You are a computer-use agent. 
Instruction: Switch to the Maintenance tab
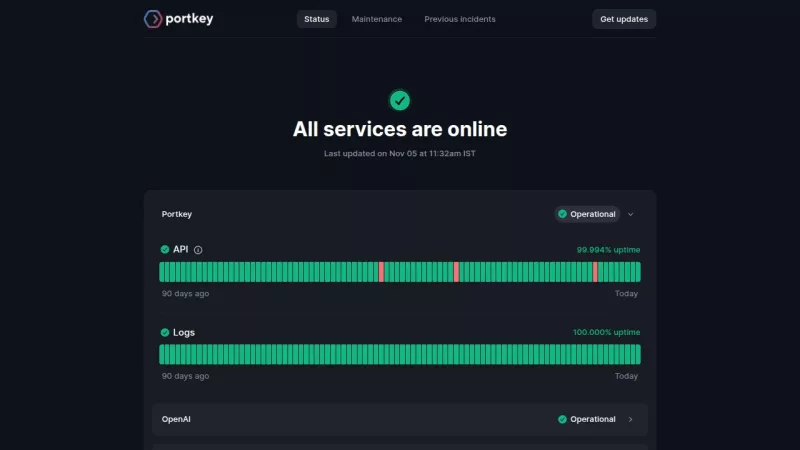(377, 19)
